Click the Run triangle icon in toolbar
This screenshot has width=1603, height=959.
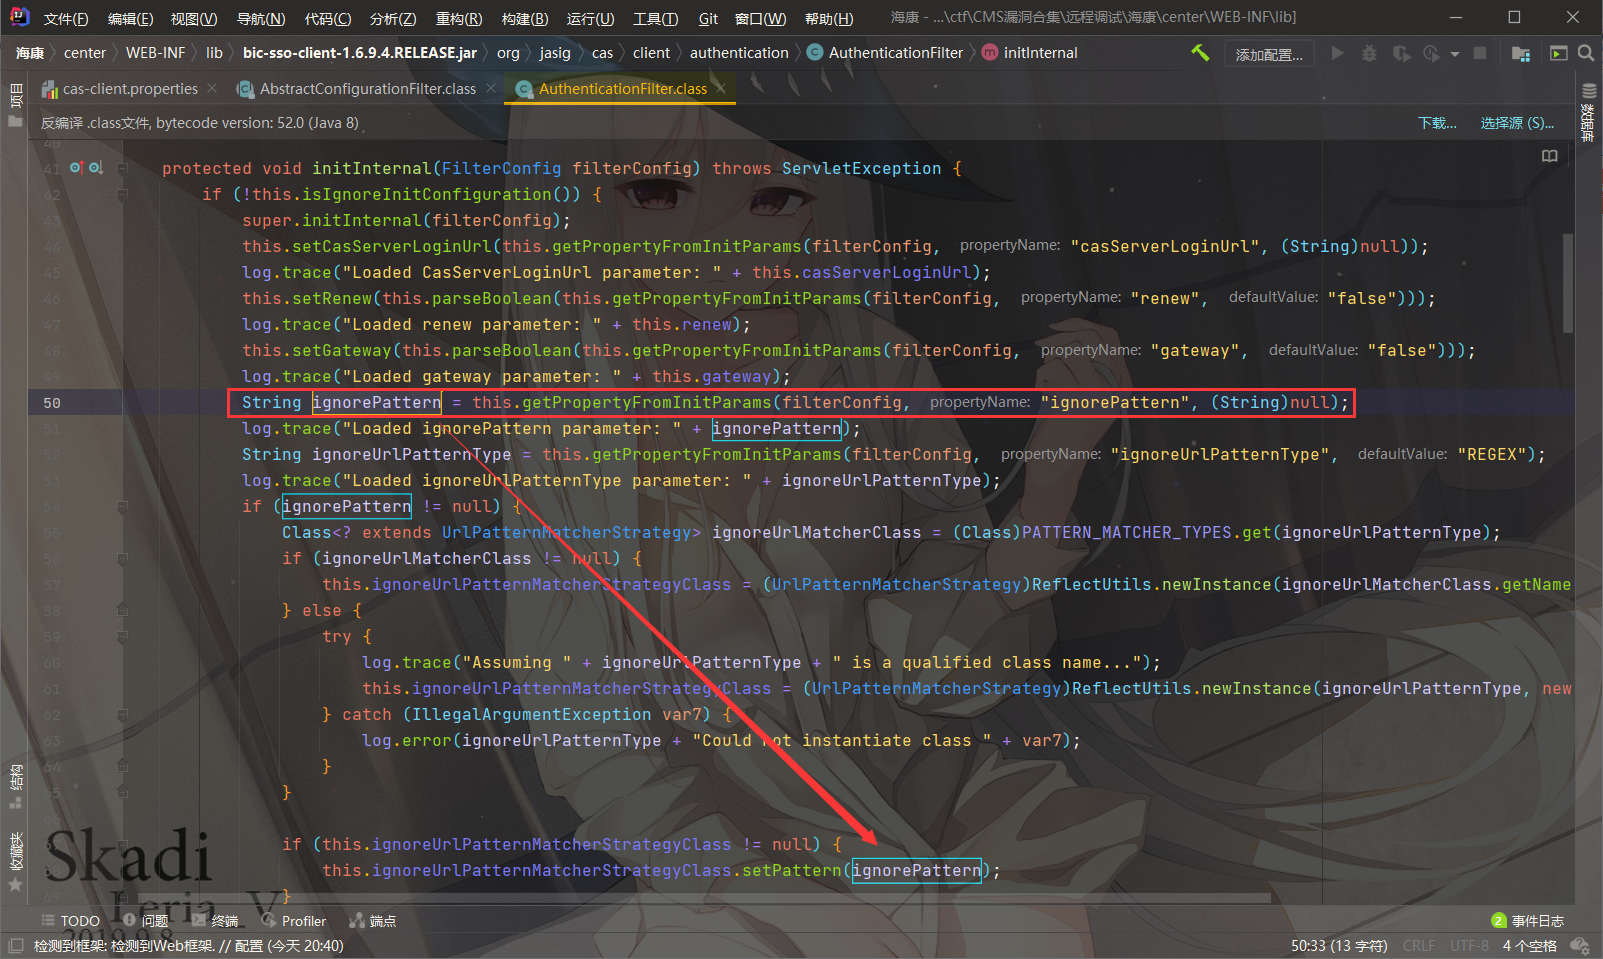pyautogui.click(x=1337, y=53)
